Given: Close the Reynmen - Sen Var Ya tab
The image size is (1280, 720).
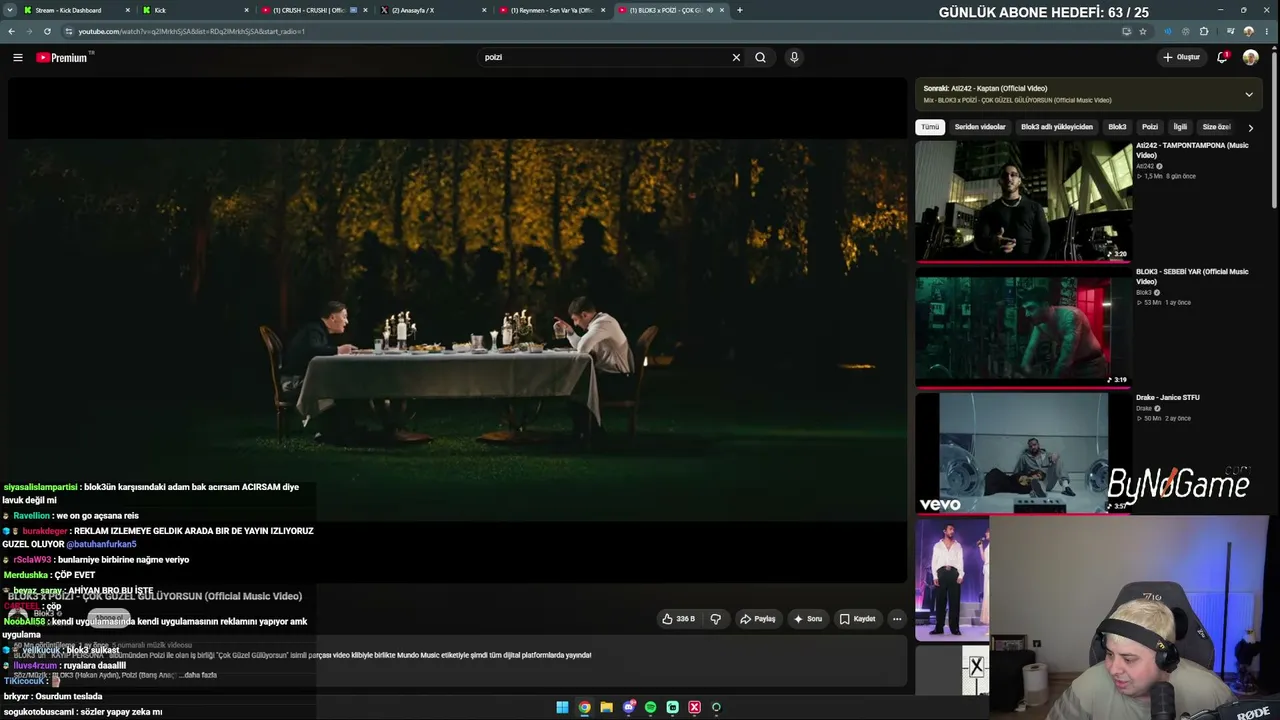Looking at the screenshot, I should pos(603,10).
